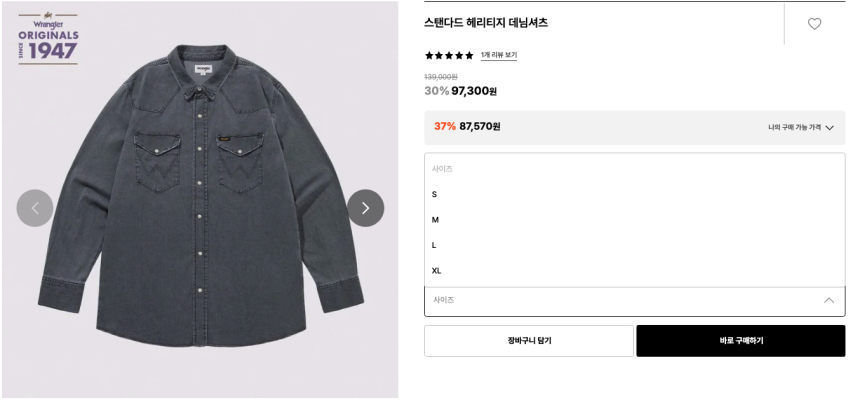848x400 pixels.
Task: Click the 30% 97,300원 sale price
Action: [461, 91]
